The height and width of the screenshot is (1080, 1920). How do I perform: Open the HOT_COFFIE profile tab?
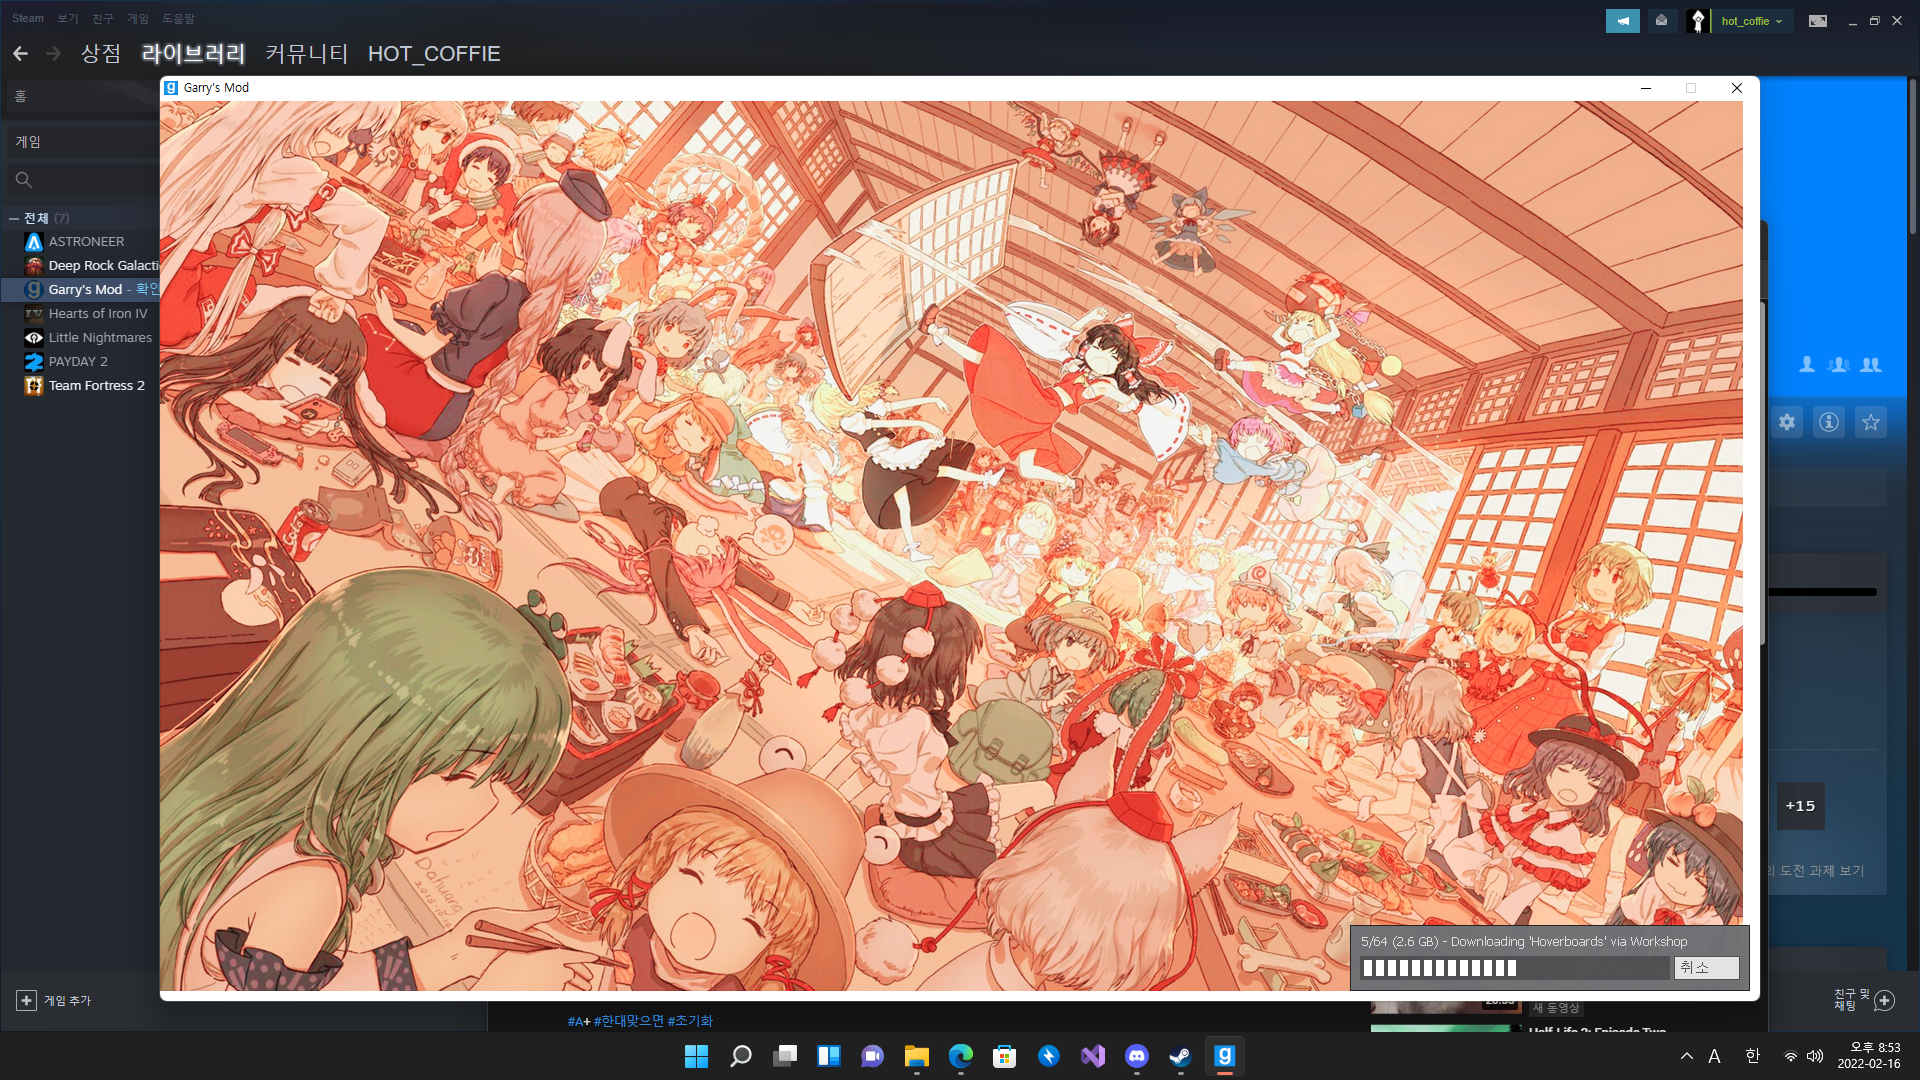[434, 54]
